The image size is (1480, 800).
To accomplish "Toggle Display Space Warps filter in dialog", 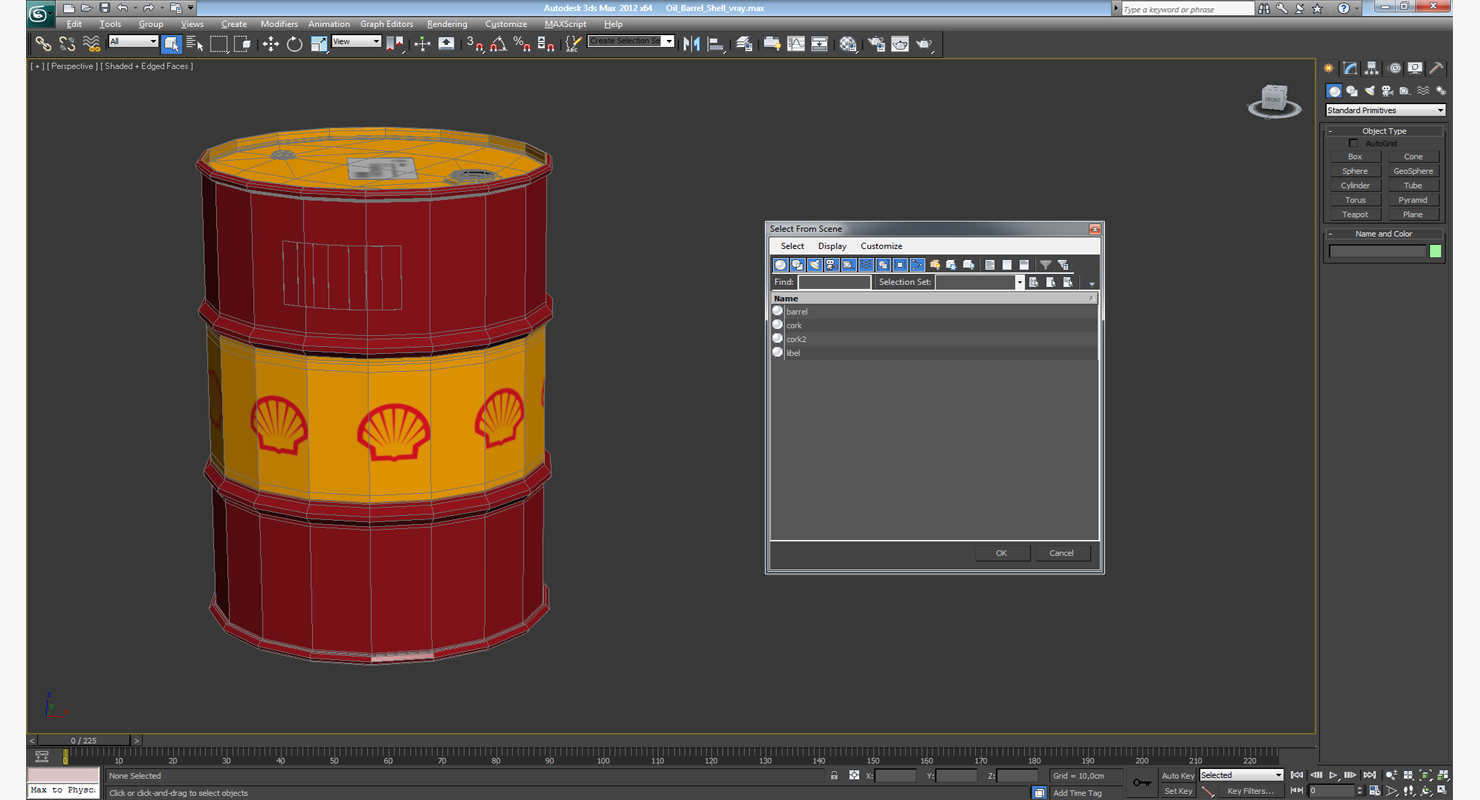I will click(866, 265).
